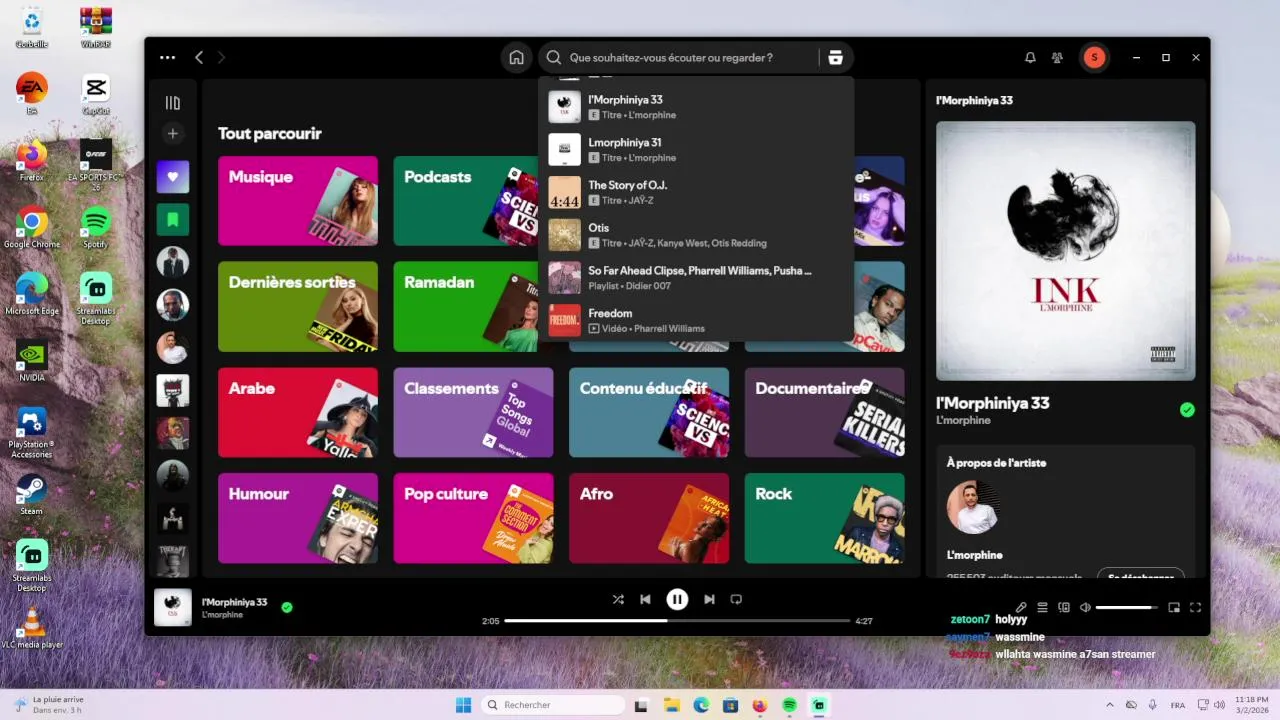Open Friend Activity people icon
1280x720 pixels.
(x=1057, y=58)
